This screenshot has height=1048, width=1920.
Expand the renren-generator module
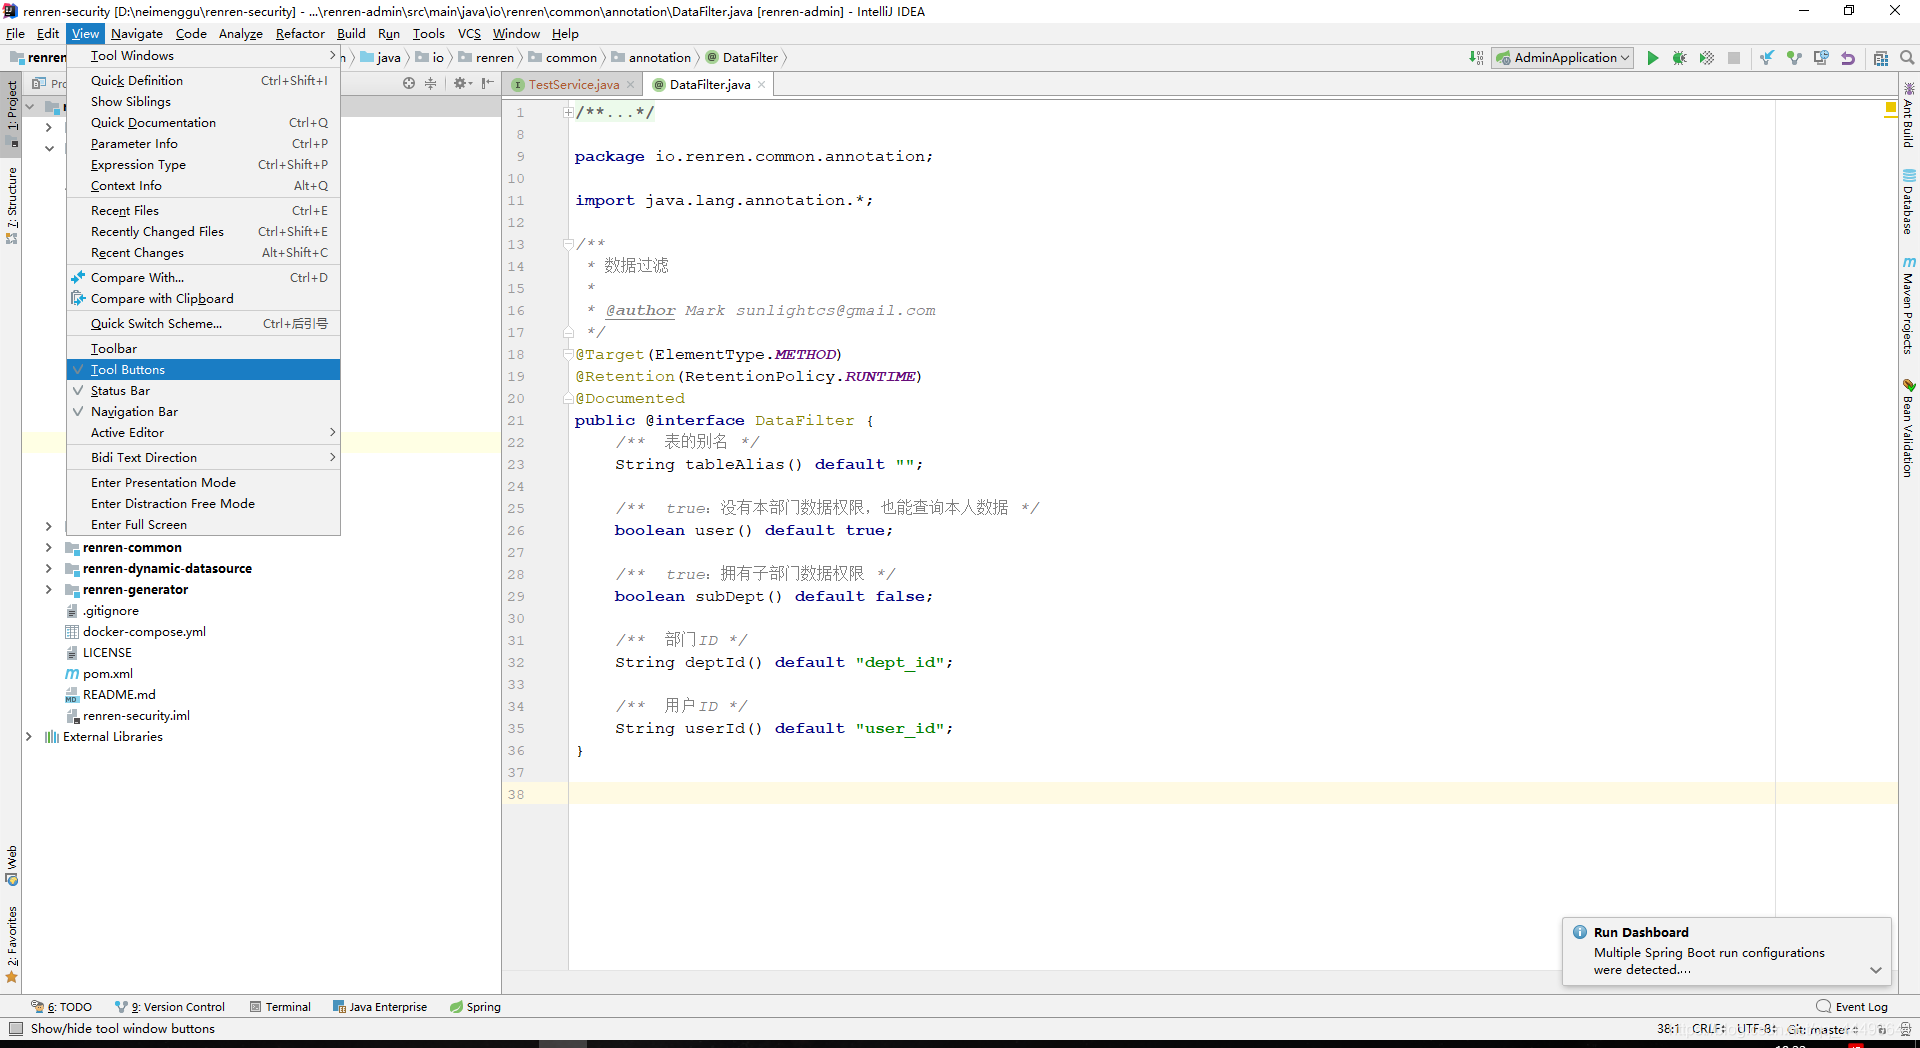coord(48,590)
